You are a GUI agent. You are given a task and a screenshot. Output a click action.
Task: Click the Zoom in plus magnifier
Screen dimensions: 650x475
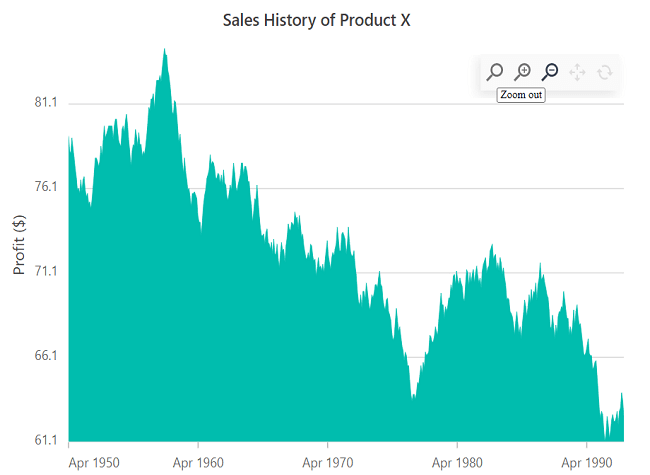[x=522, y=72]
